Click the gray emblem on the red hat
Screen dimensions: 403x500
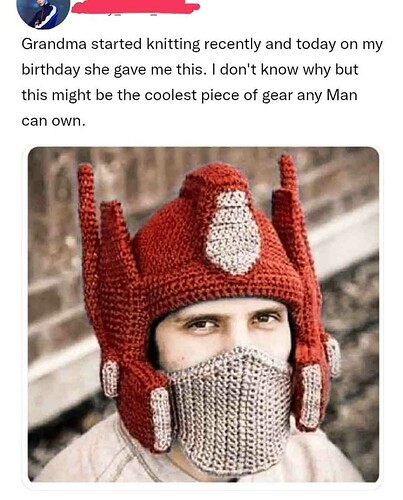(233, 232)
